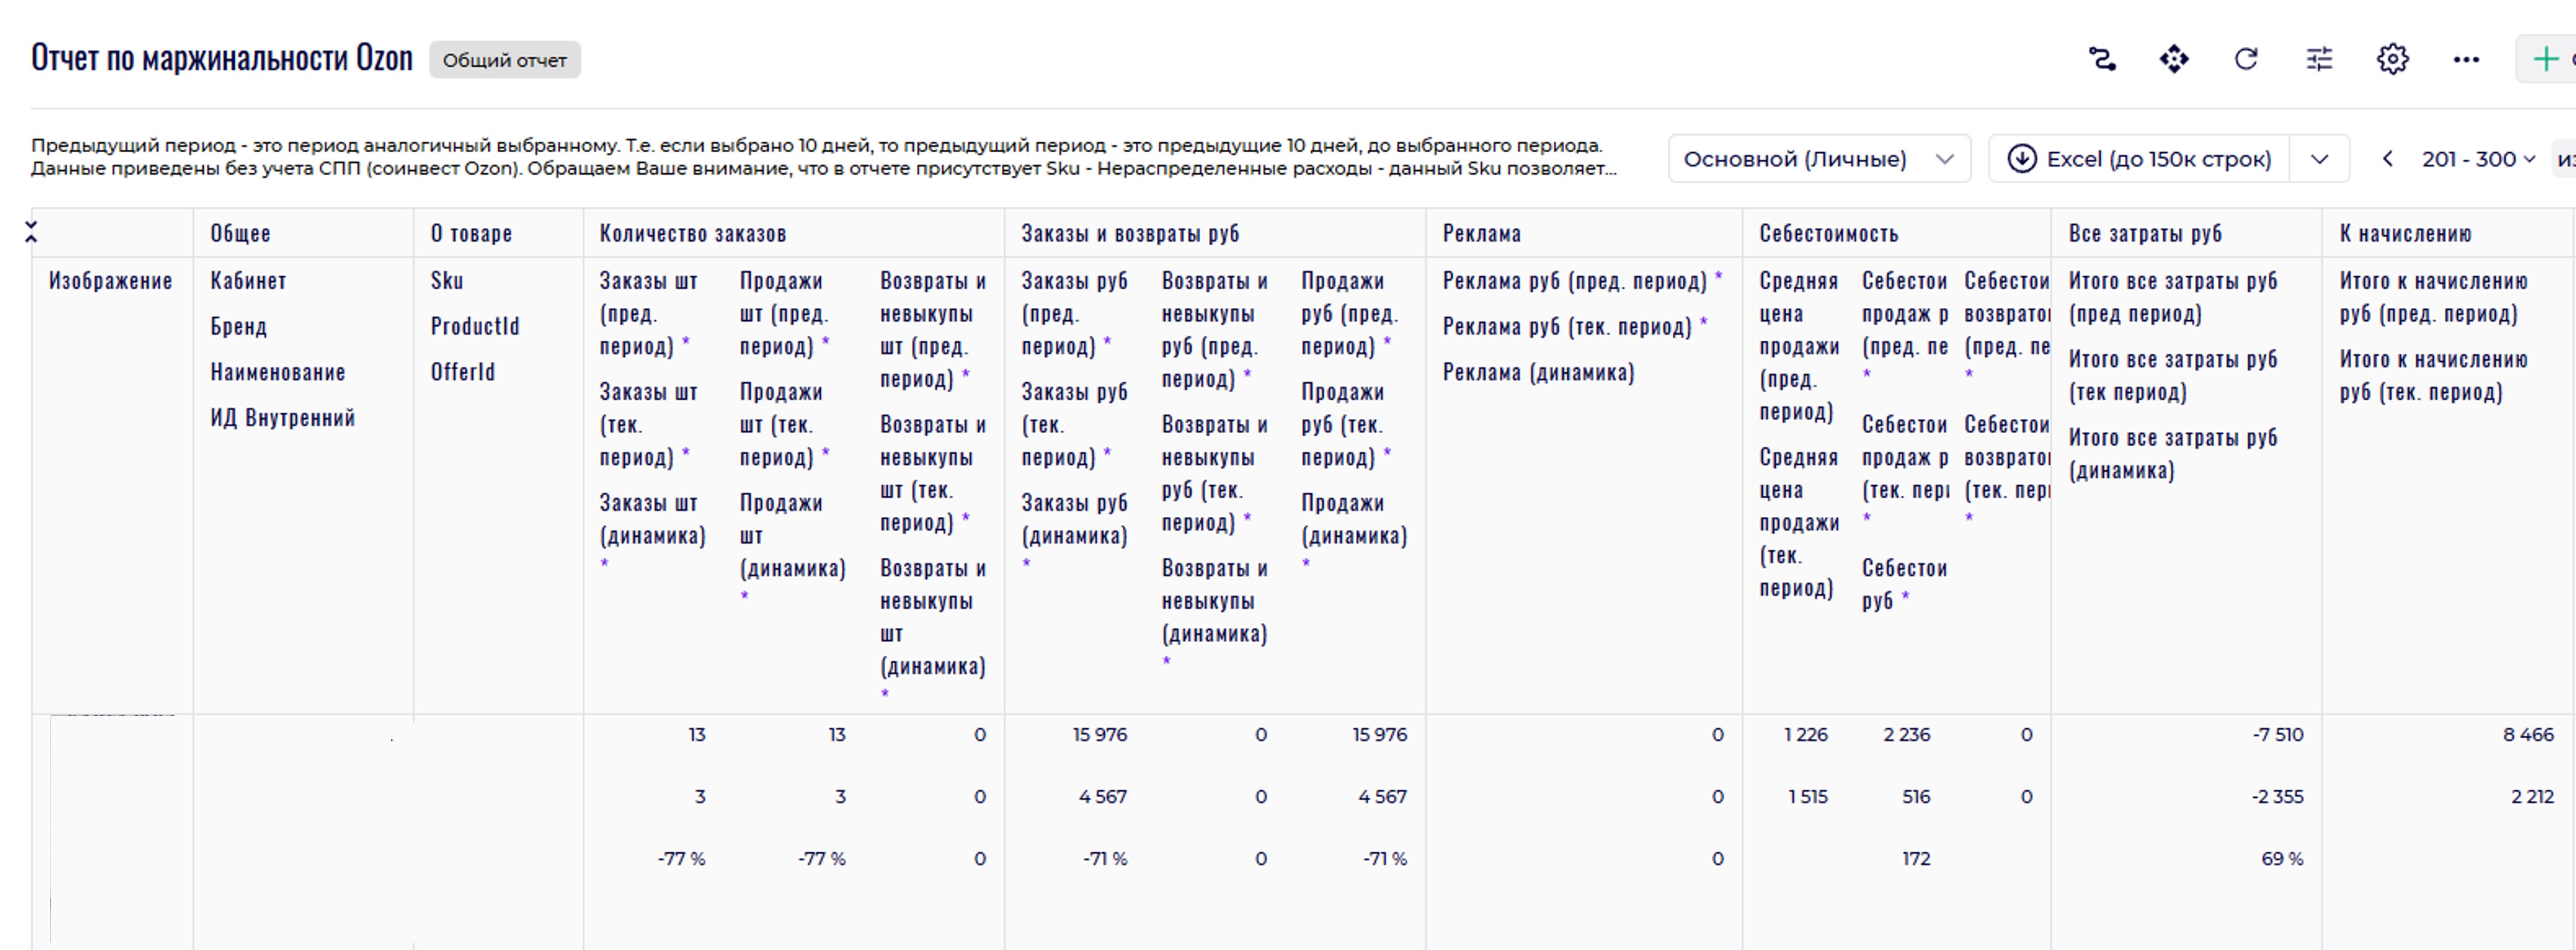
Task: Click Реклама руб (тек. период) header
Action: click(1566, 327)
